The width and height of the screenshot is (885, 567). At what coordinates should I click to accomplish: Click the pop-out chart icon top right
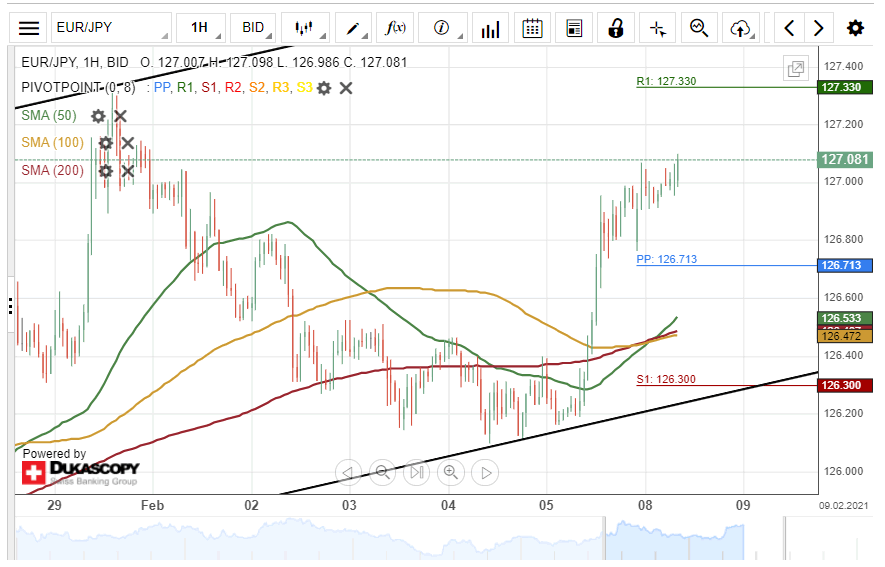pyautogui.click(x=796, y=69)
